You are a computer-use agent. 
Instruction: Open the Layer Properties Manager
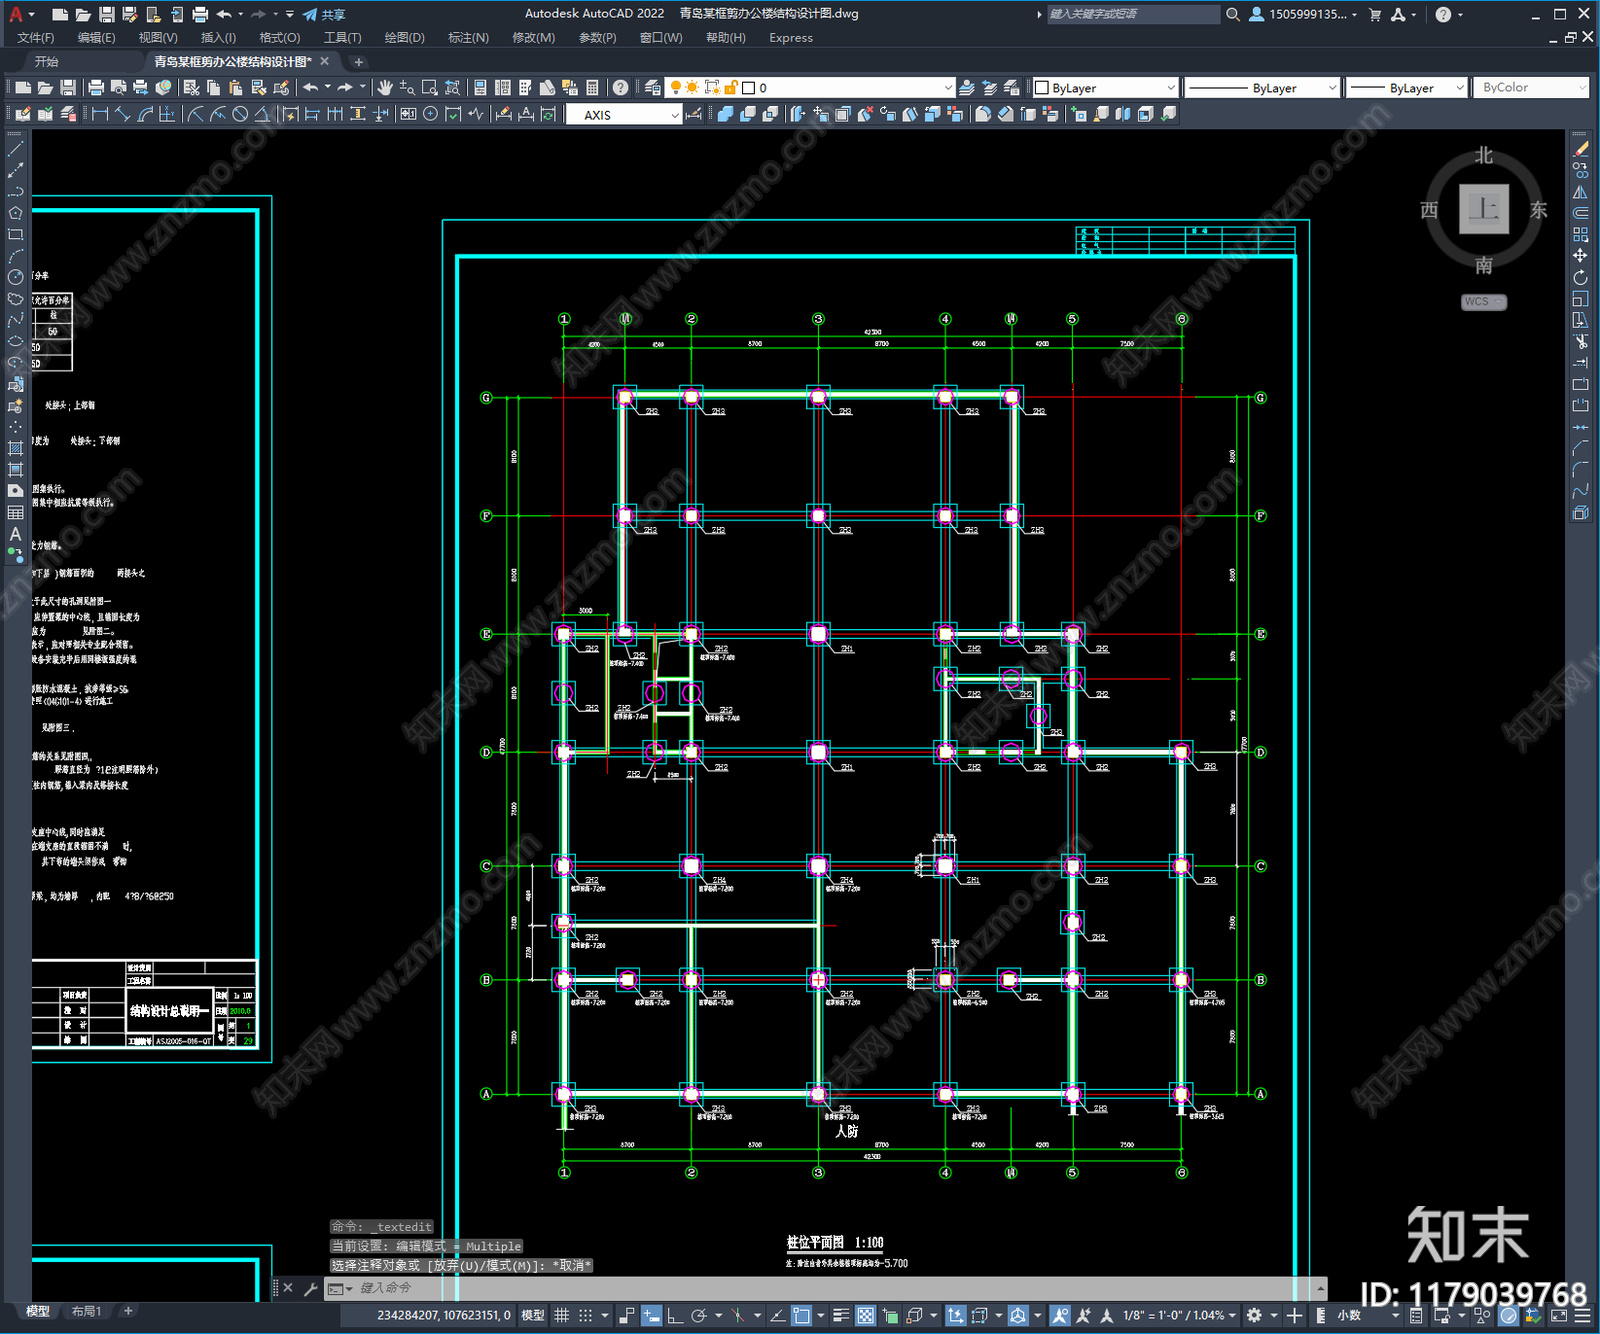(x=652, y=88)
